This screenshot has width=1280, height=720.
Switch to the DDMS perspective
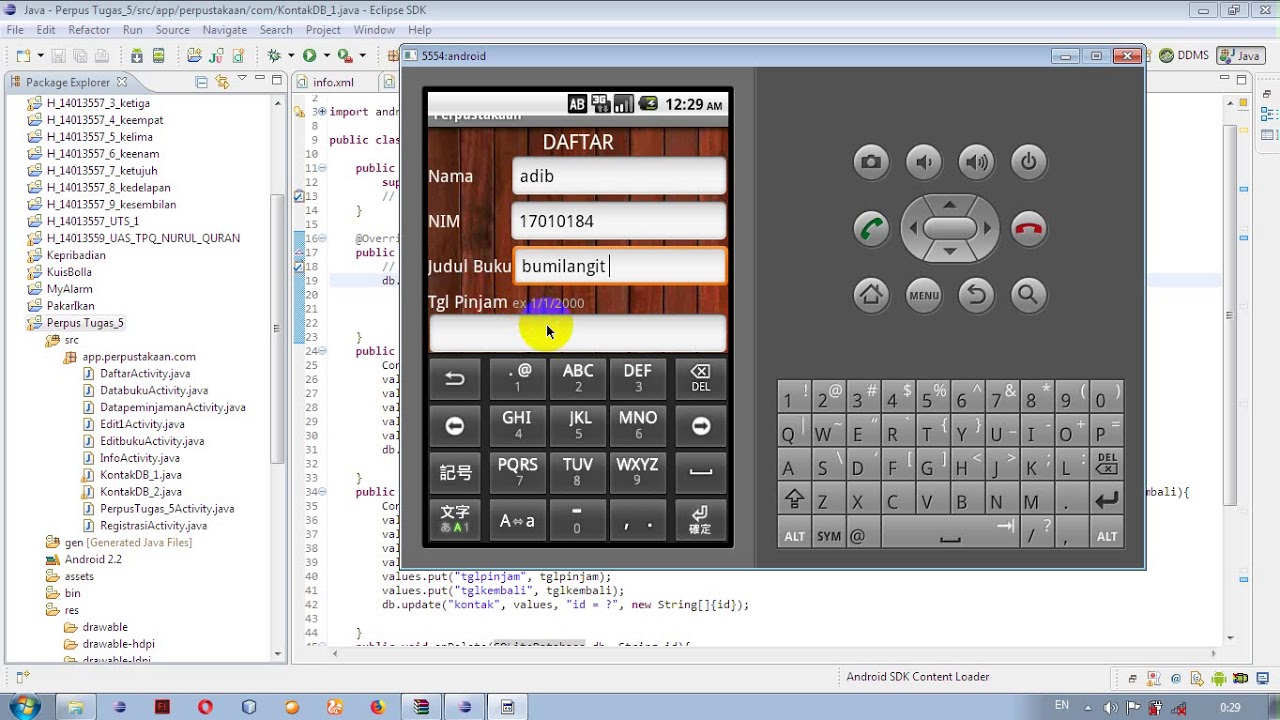(x=1185, y=56)
